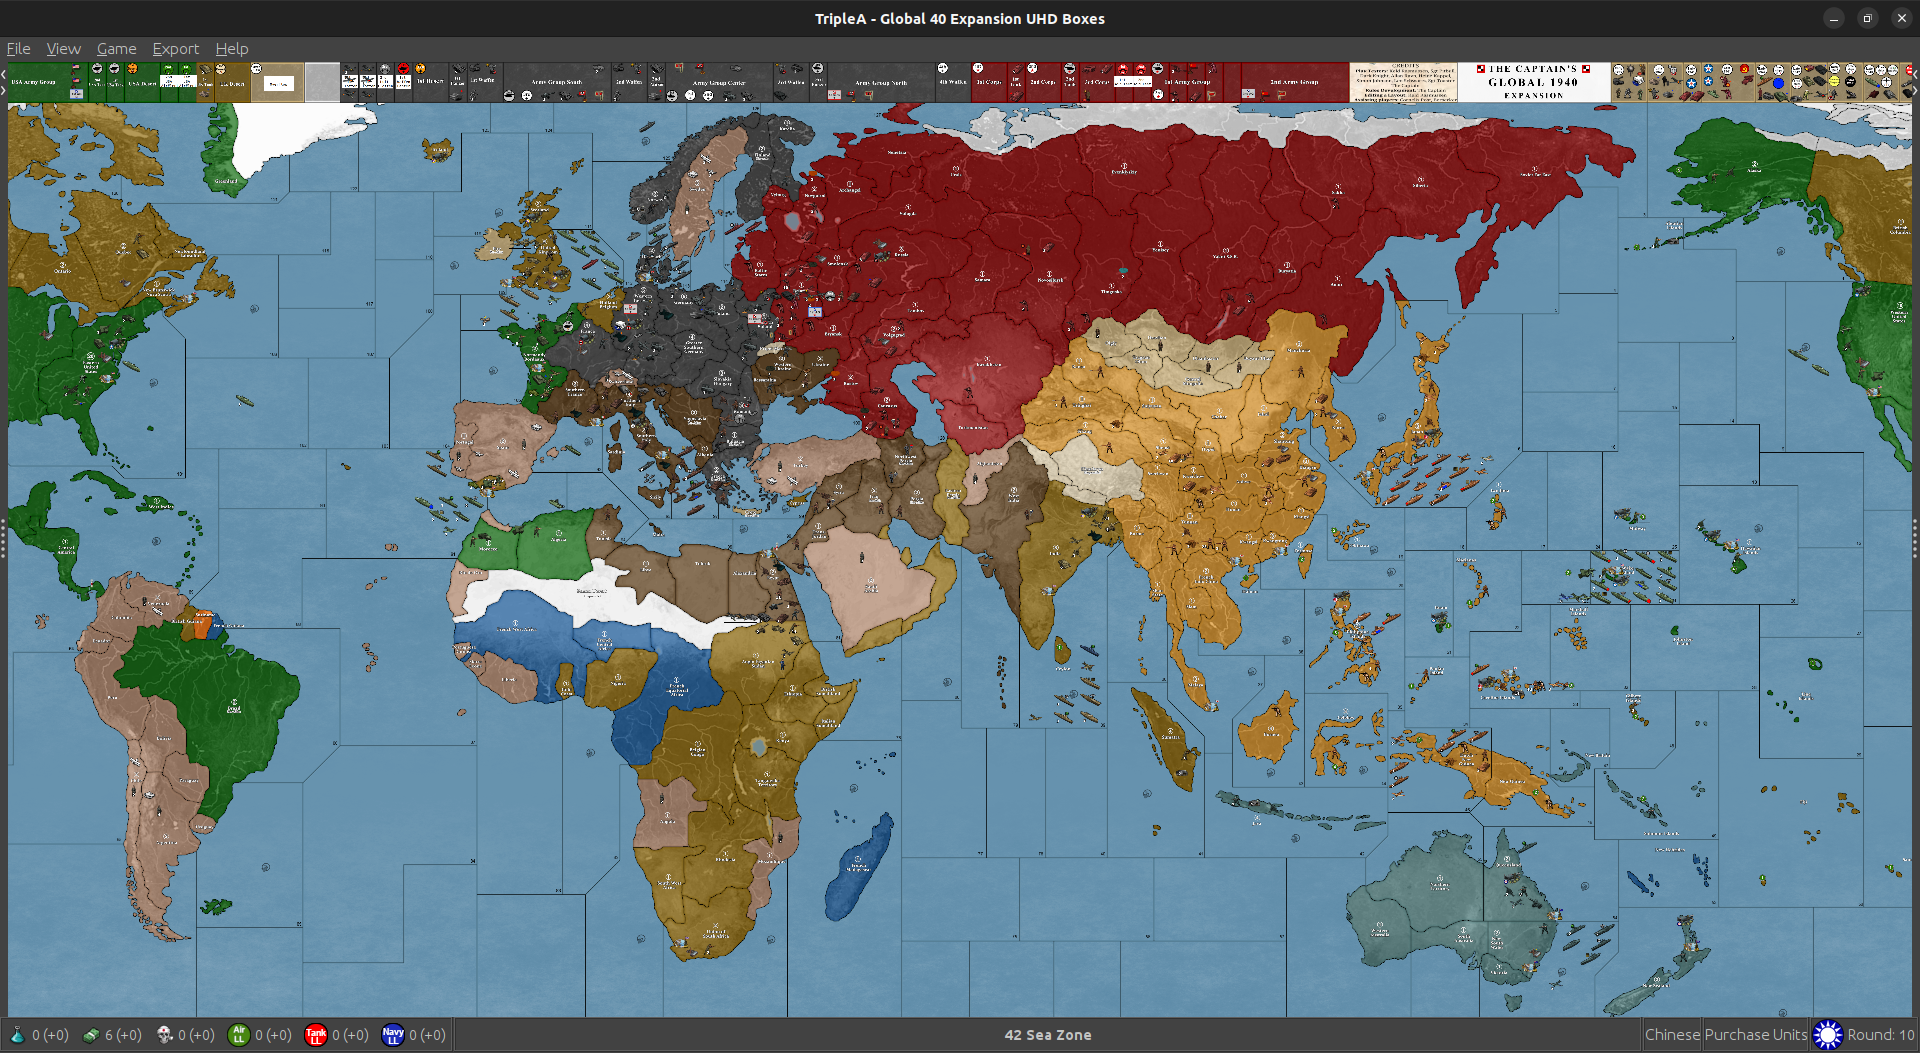Click the Army Group South unit panel
The height and width of the screenshot is (1053, 1920).
tap(557, 82)
